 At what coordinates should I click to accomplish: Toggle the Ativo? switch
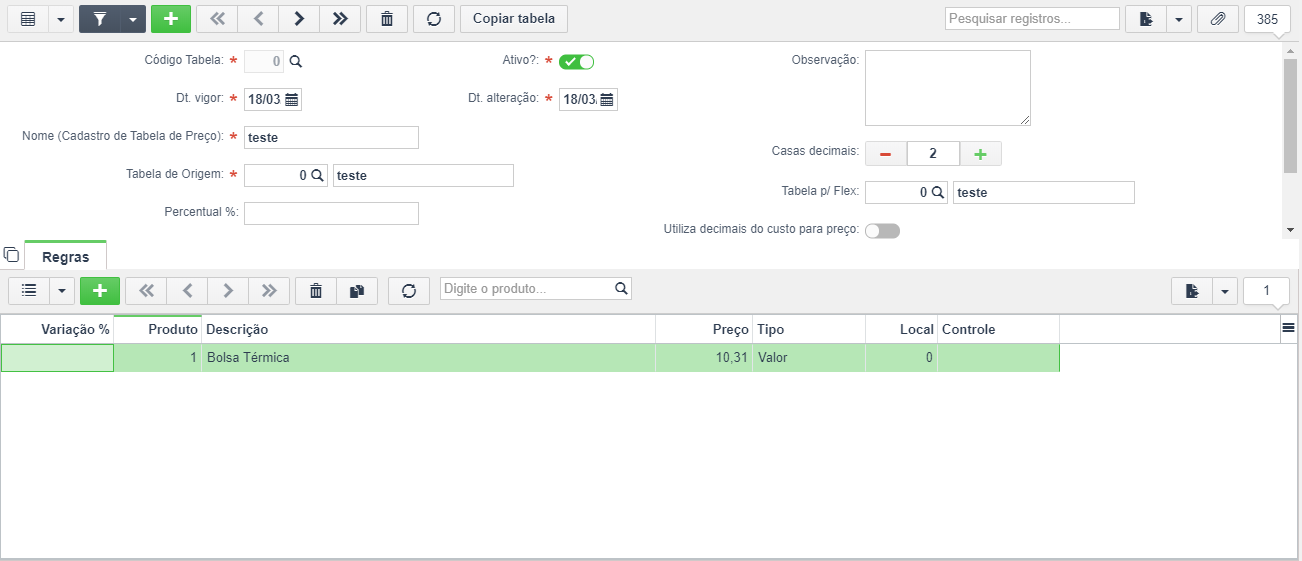coord(577,62)
